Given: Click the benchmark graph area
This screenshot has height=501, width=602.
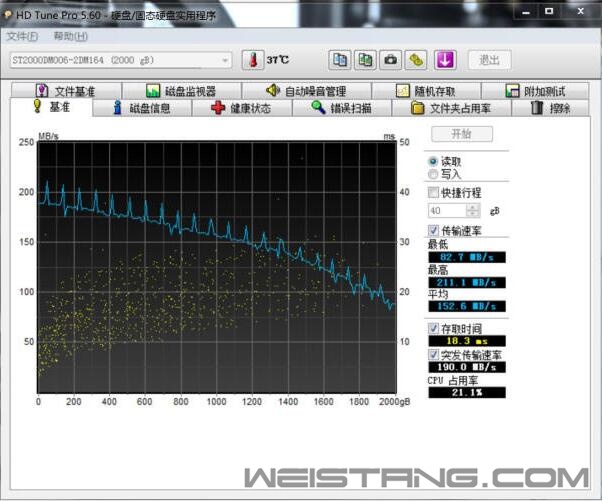Looking at the screenshot, I should 217,267.
